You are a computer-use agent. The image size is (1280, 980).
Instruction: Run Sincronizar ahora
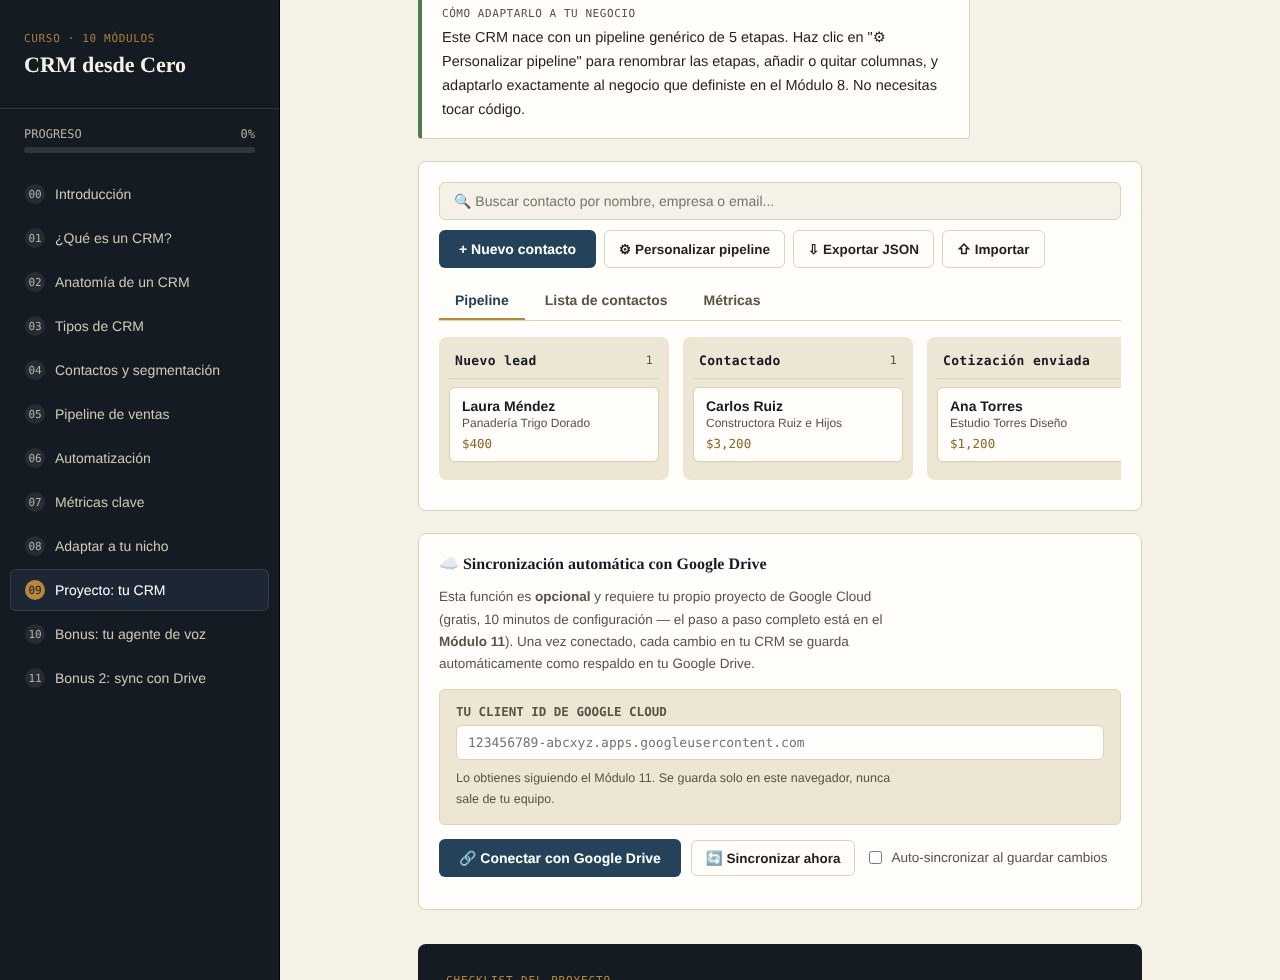[x=773, y=858]
